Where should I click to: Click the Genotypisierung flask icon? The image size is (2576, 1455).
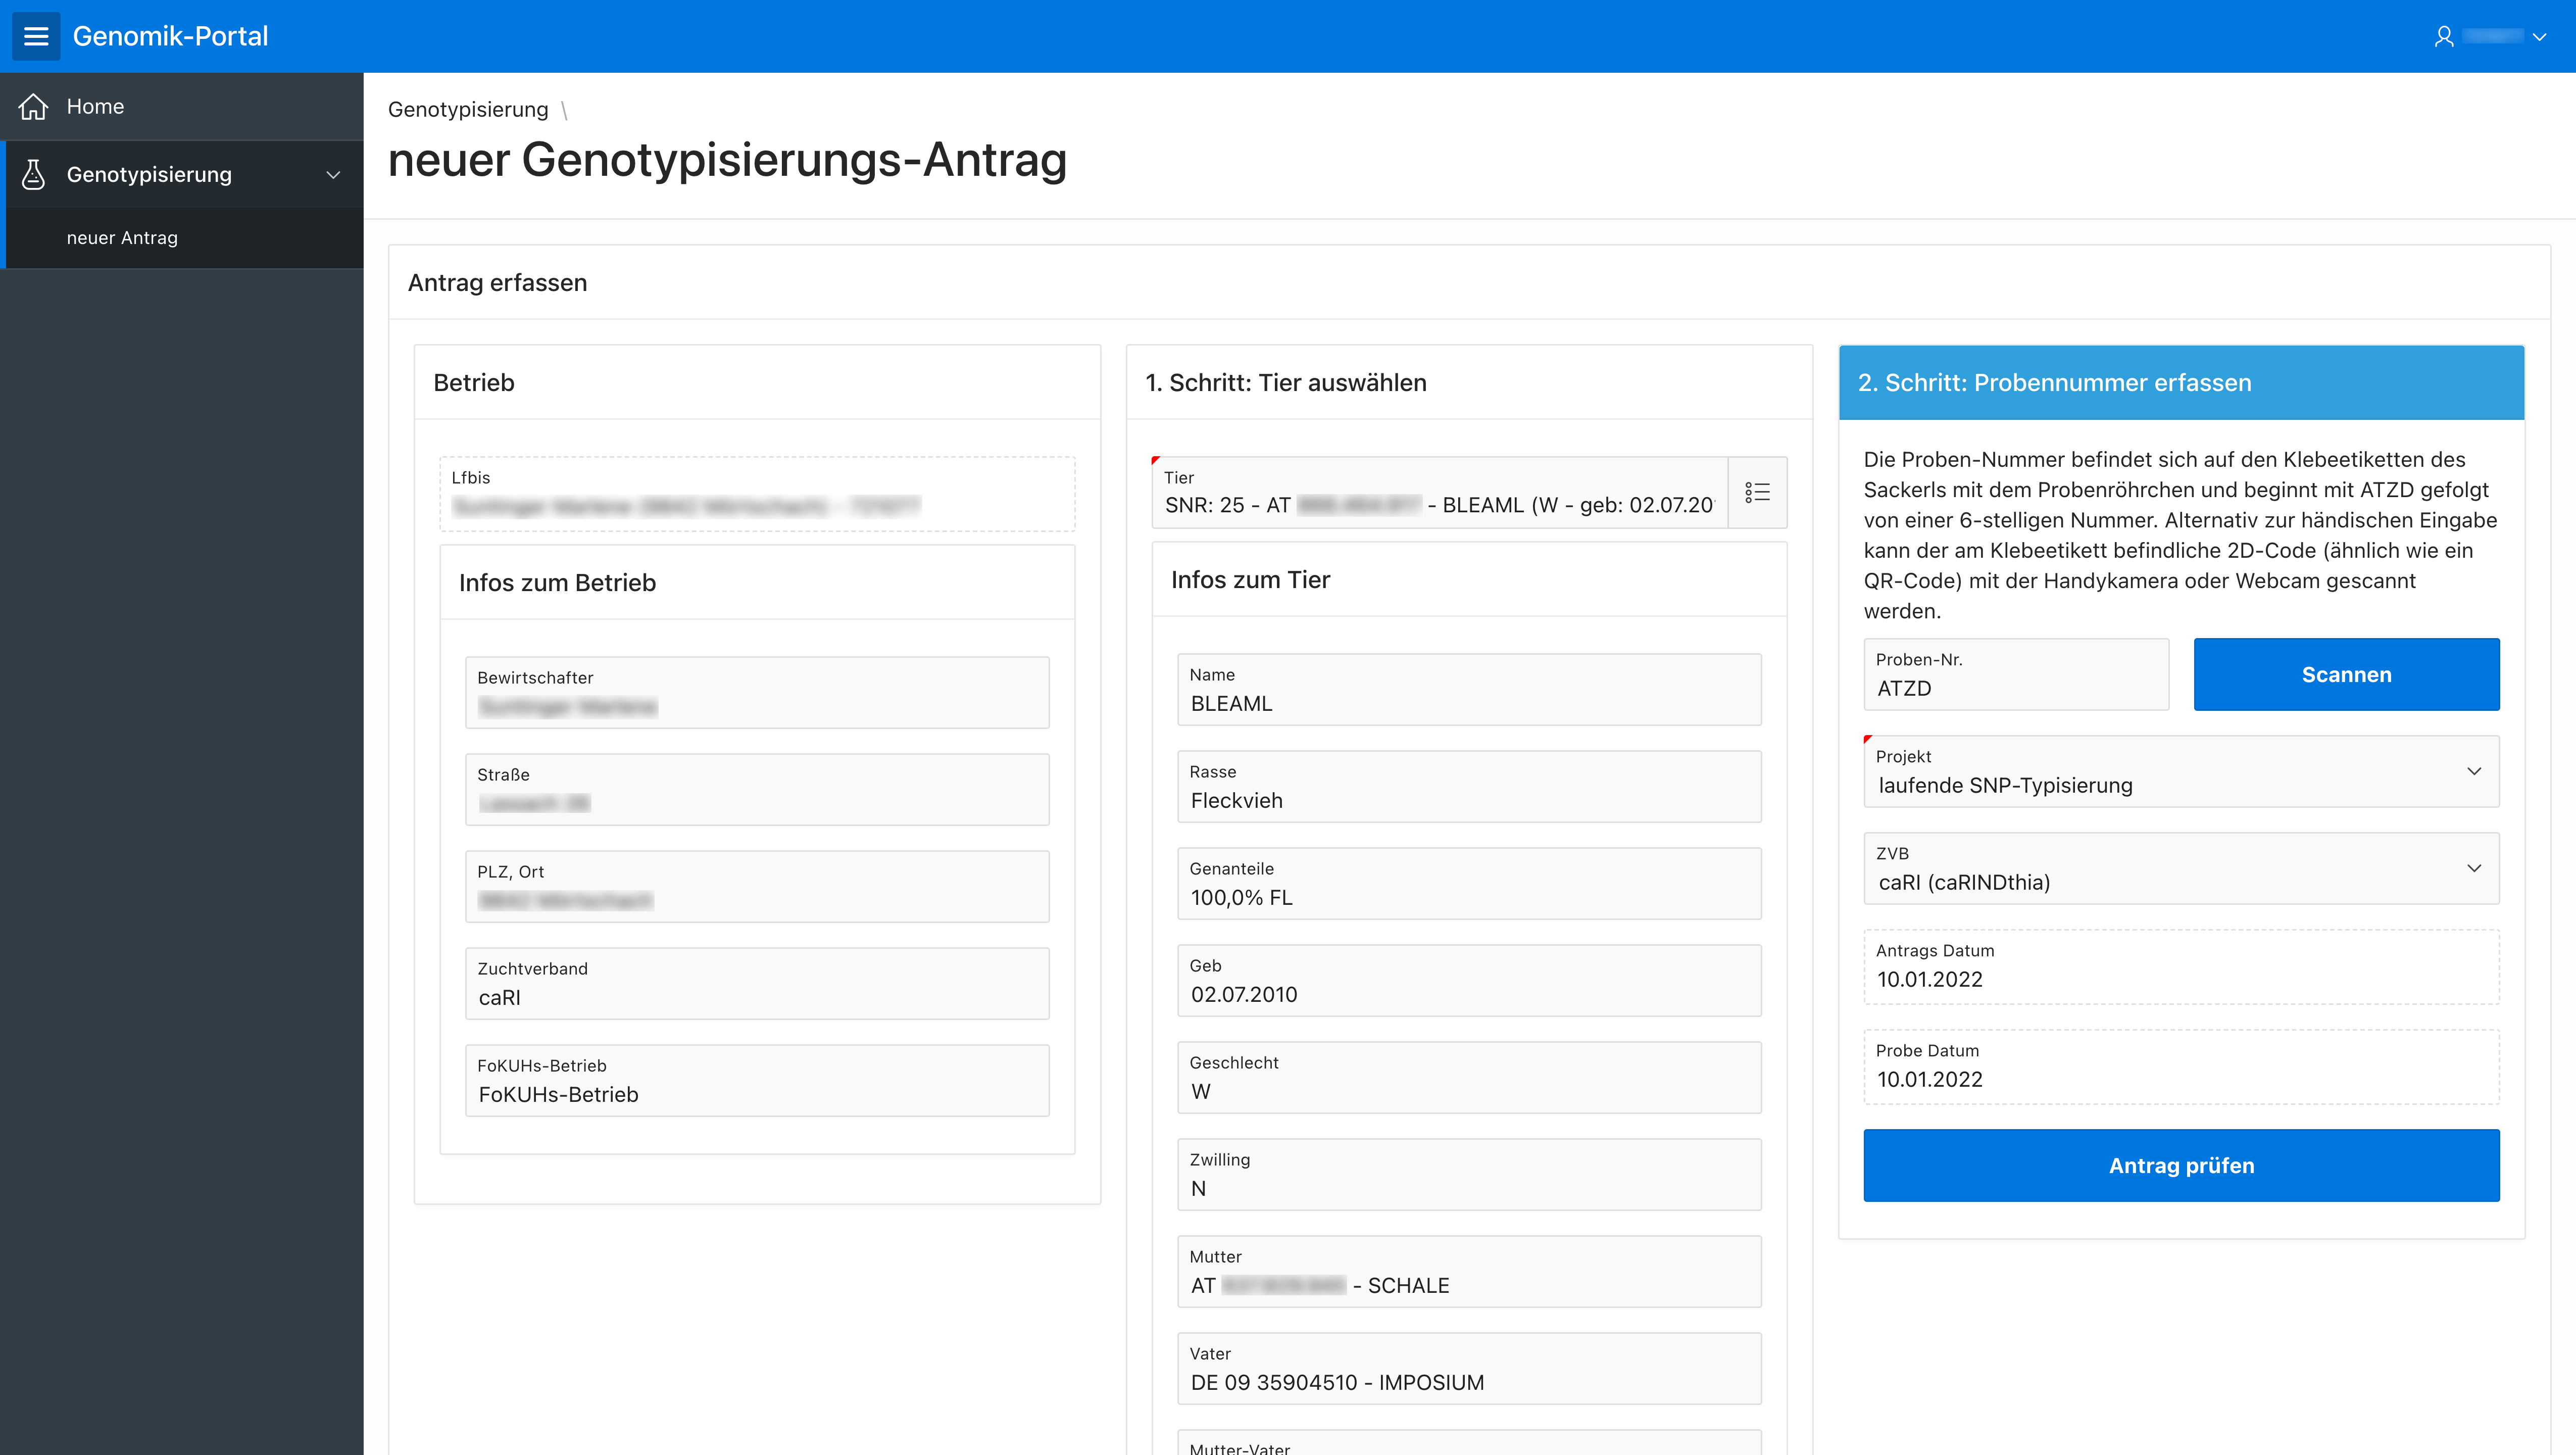[33, 174]
